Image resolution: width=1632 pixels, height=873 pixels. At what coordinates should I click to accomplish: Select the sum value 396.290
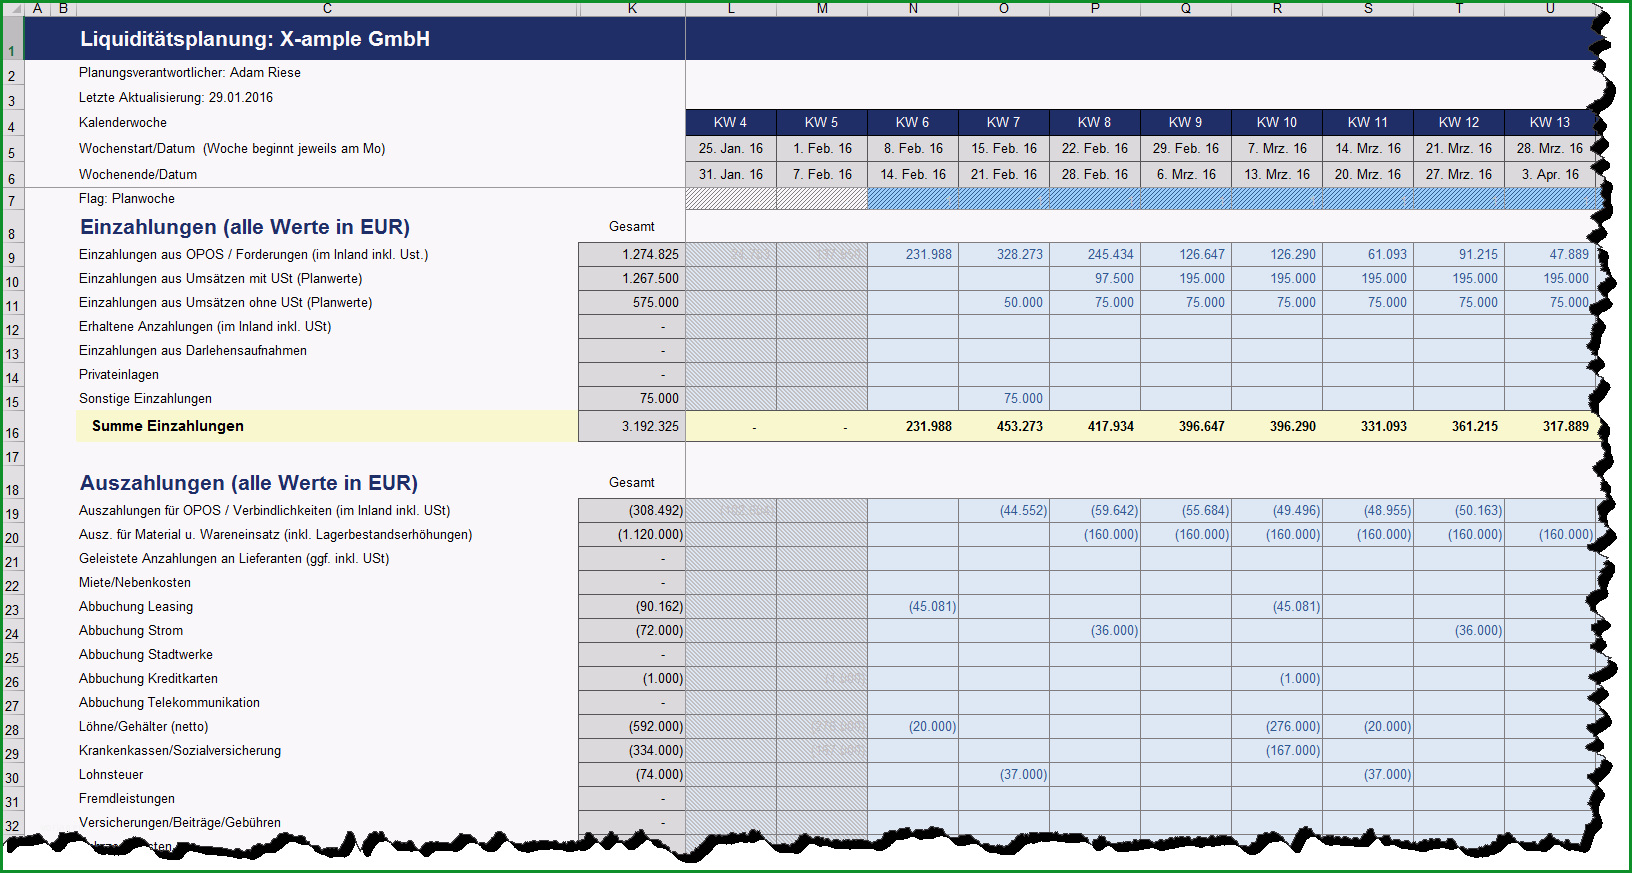tap(1277, 426)
